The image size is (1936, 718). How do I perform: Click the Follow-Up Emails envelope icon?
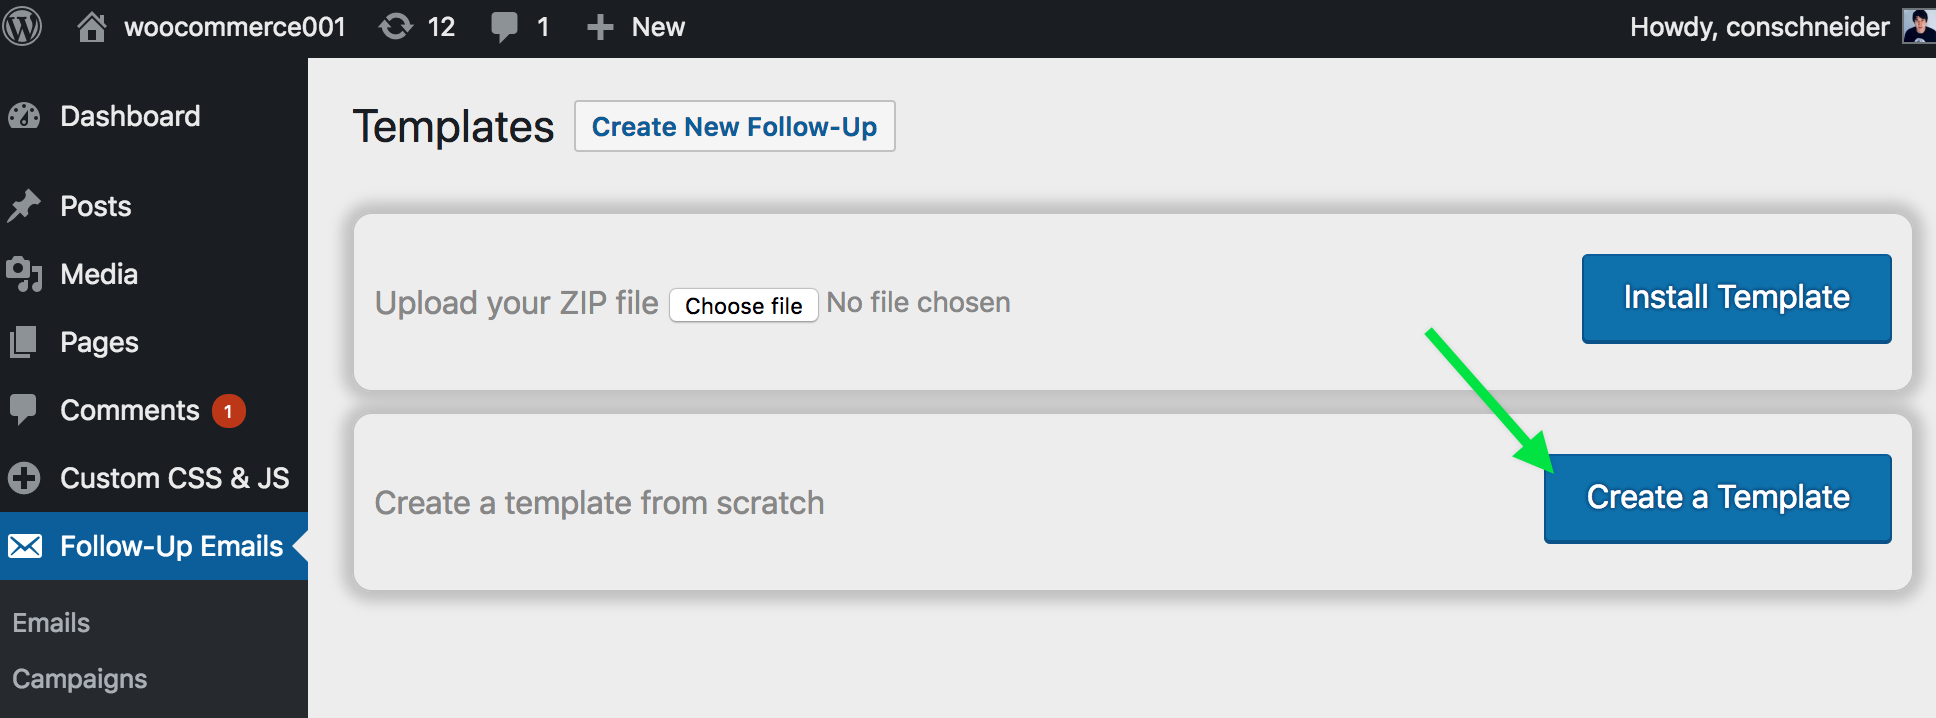click(x=25, y=546)
